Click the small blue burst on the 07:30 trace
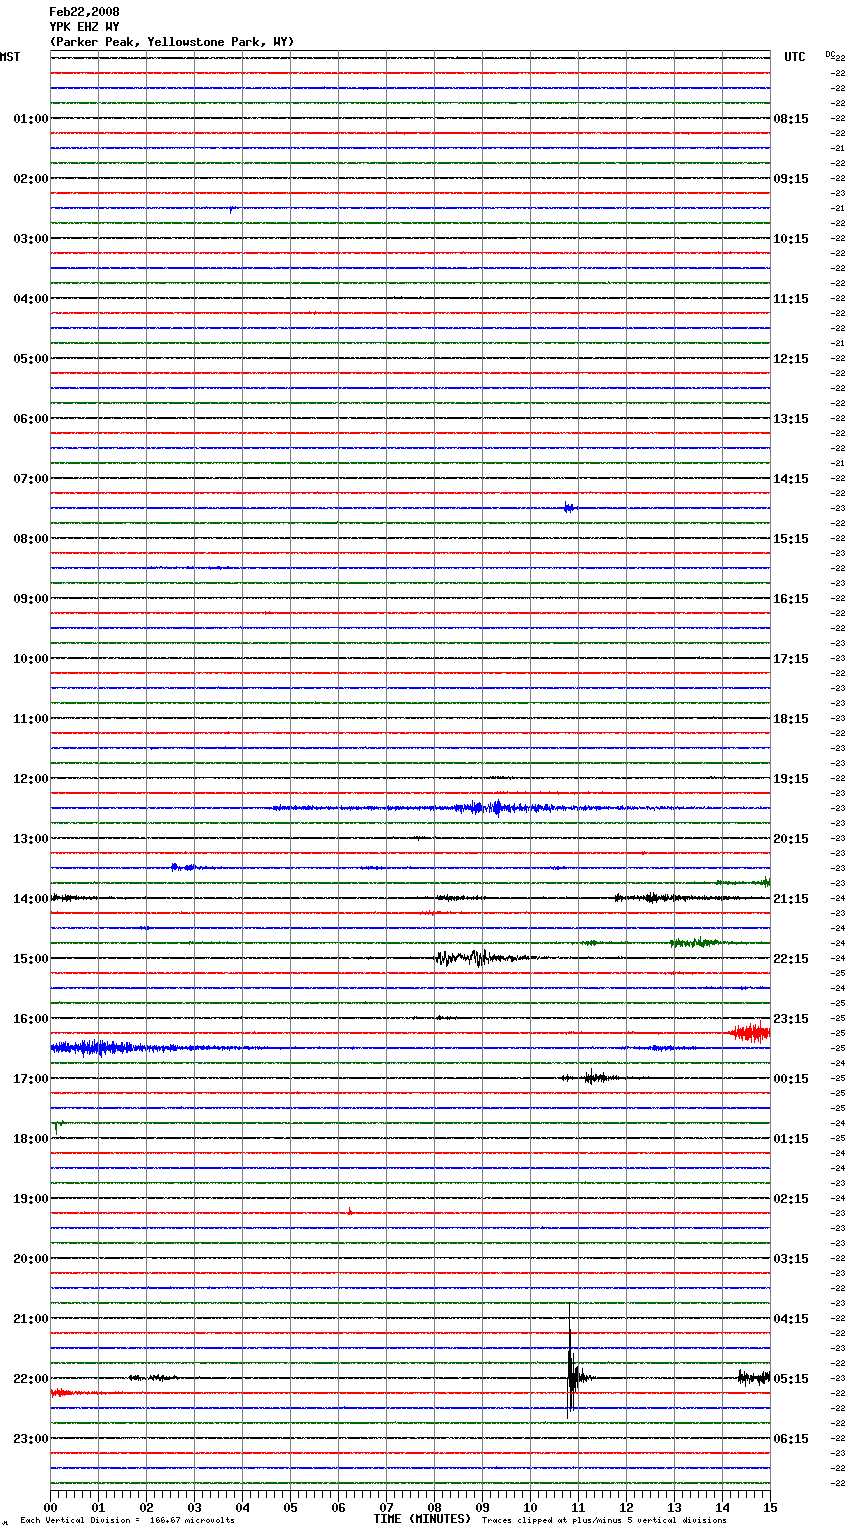850x1534 pixels. pyautogui.click(x=569, y=508)
